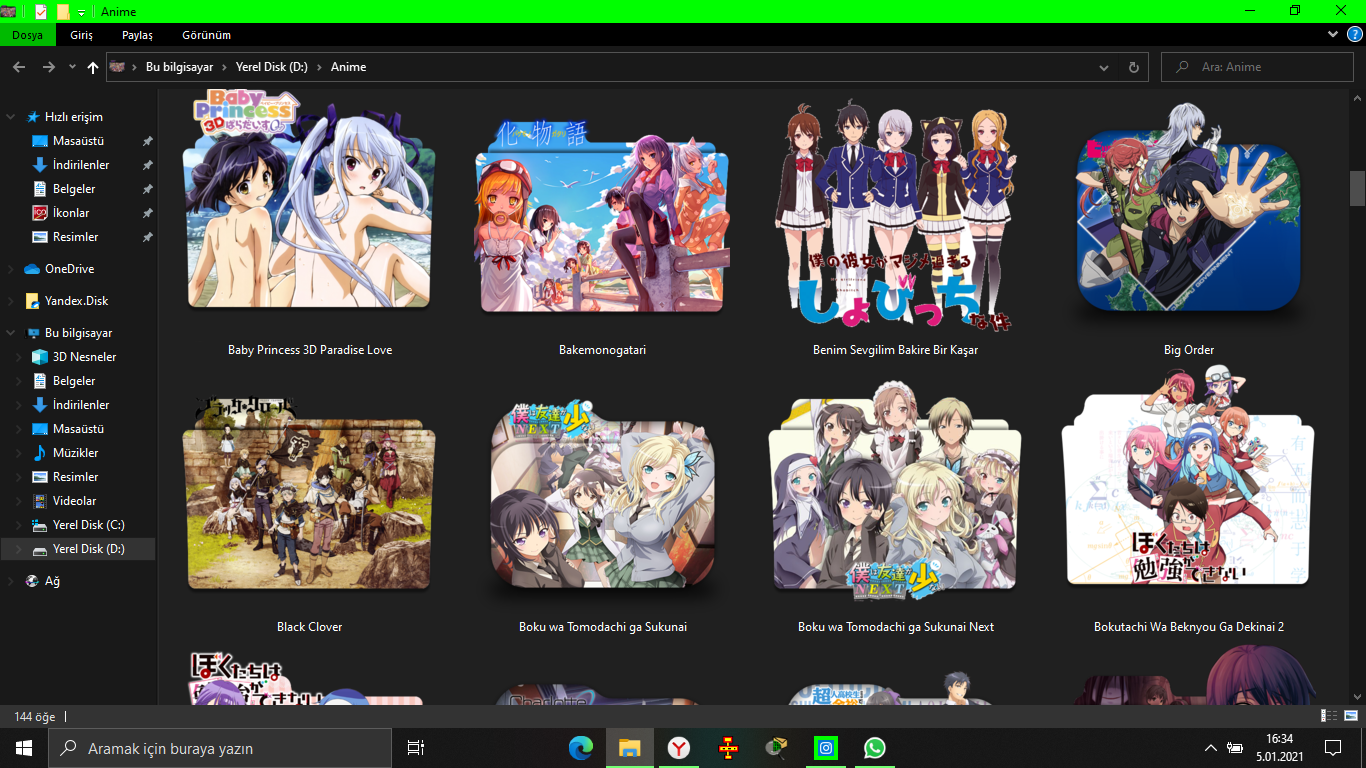The height and width of the screenshot is (768, 1366).
Task: Click the scrollbar down arrow
Action: pos(1357,696)
